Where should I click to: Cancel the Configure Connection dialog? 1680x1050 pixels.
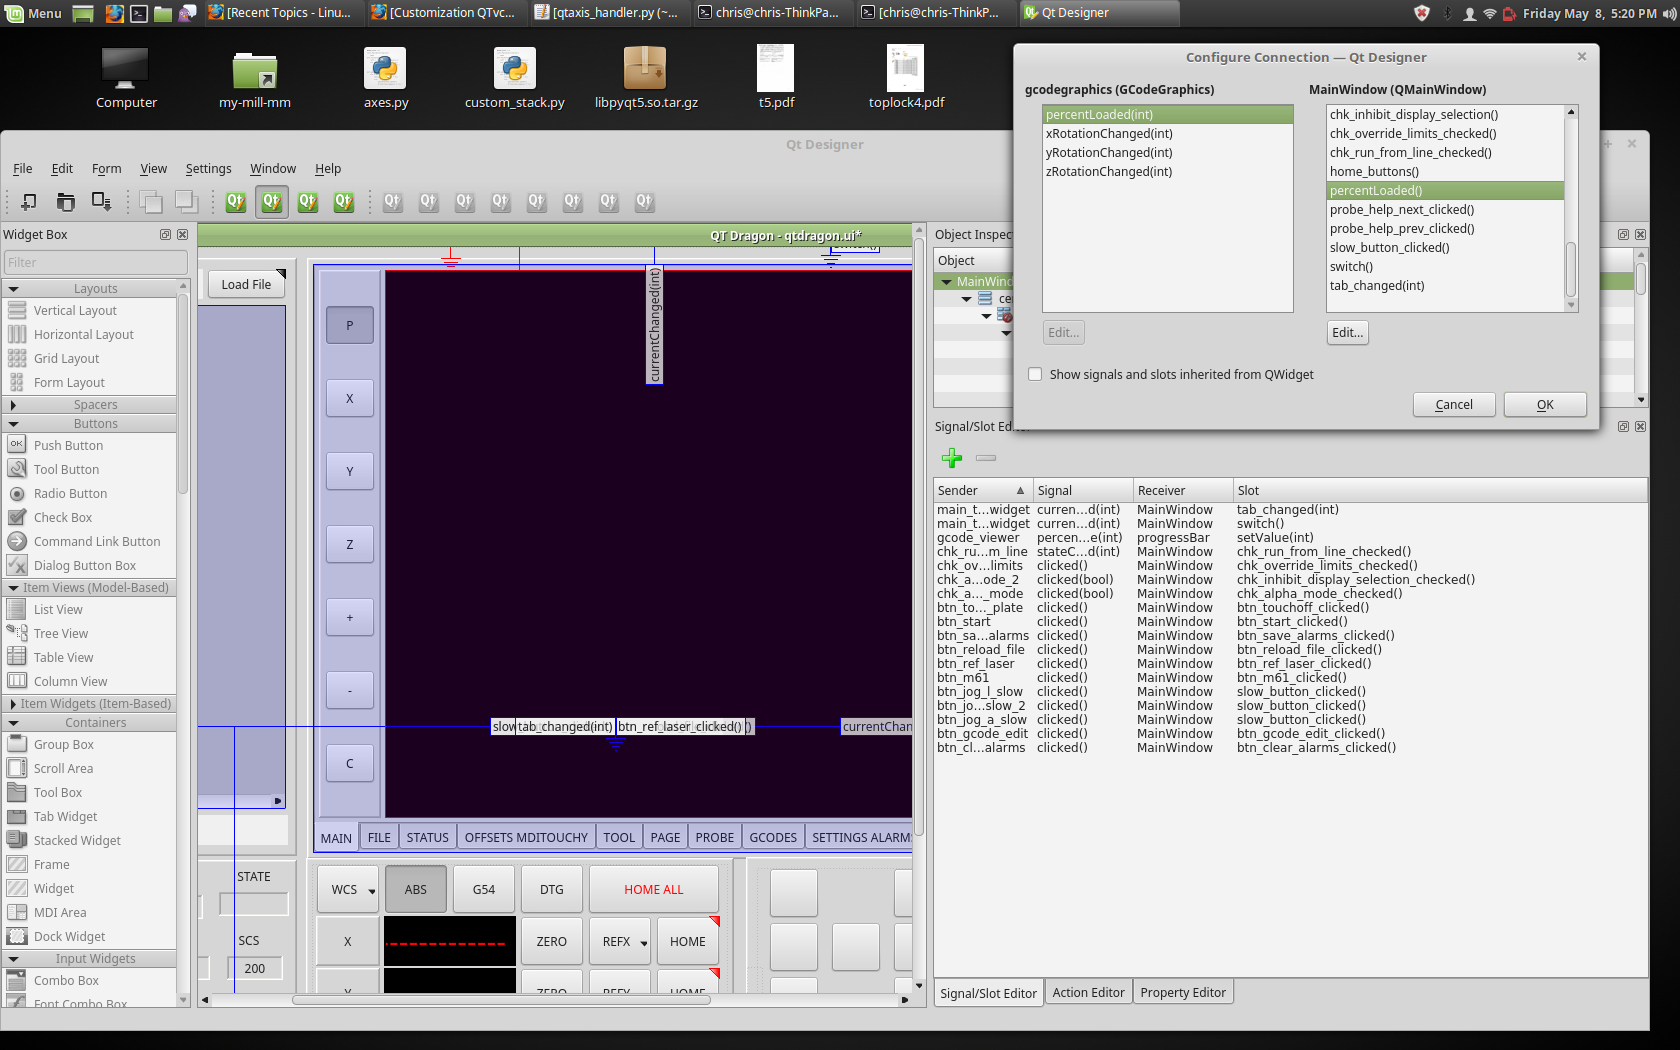pyautogui.click(x=1454, y=404)
